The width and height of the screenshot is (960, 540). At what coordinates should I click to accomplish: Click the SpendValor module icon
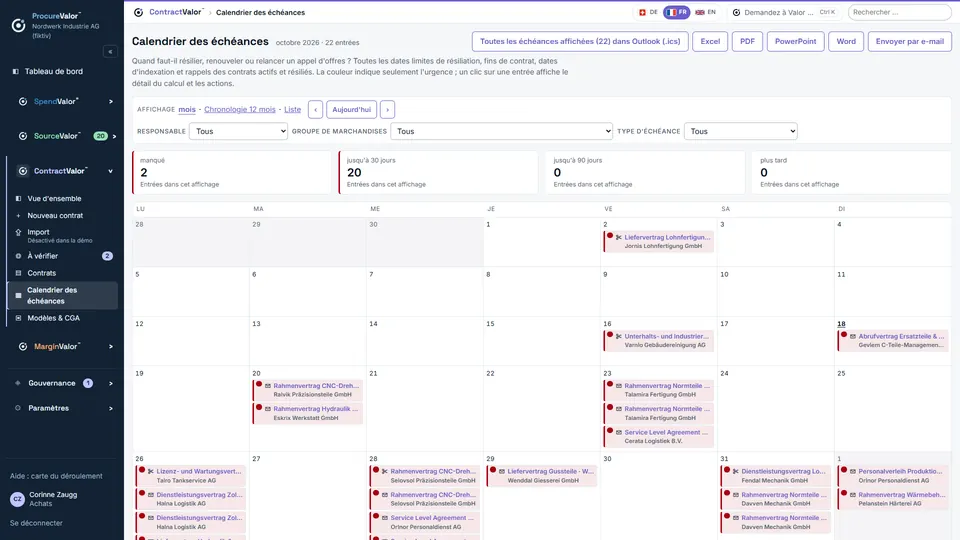point(23,102)
